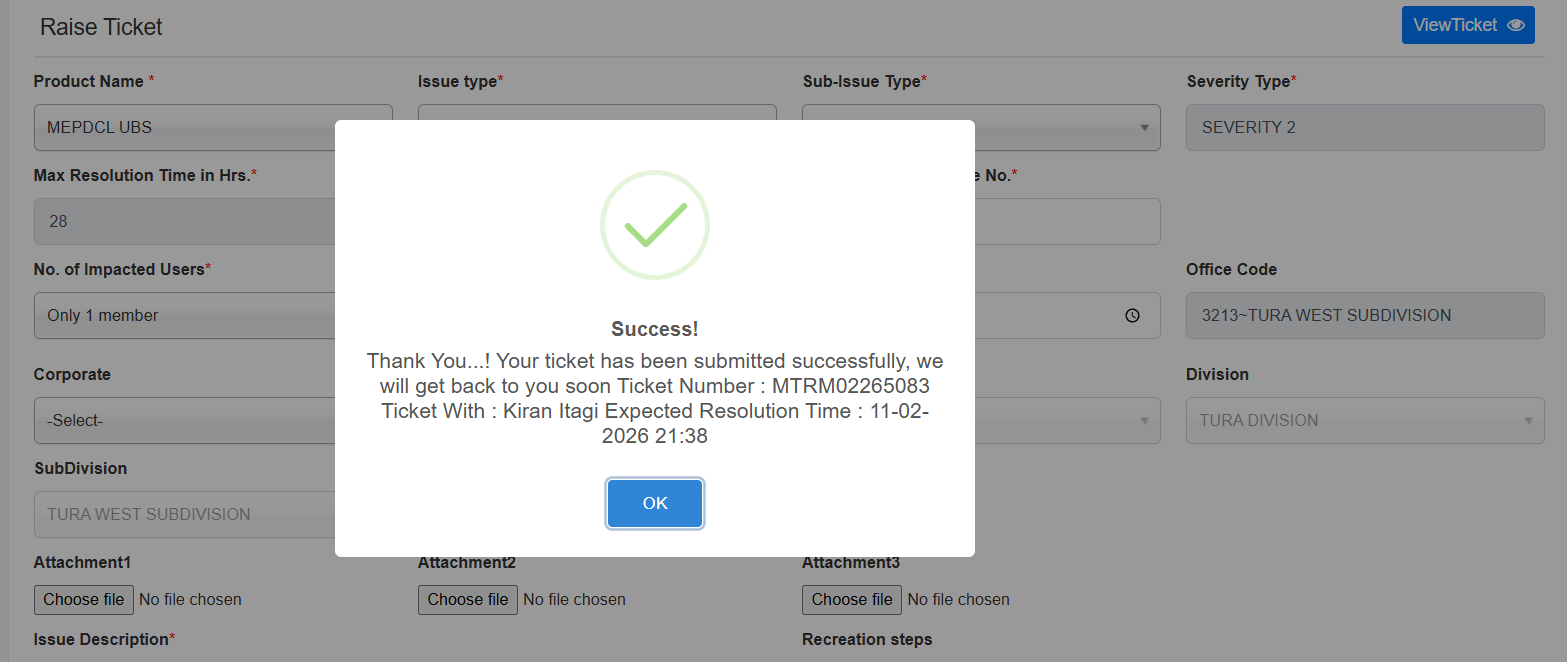Open the Division dropdown showing TURA DIVISION
This screenshot has width=1567, height=662.
1364,420
